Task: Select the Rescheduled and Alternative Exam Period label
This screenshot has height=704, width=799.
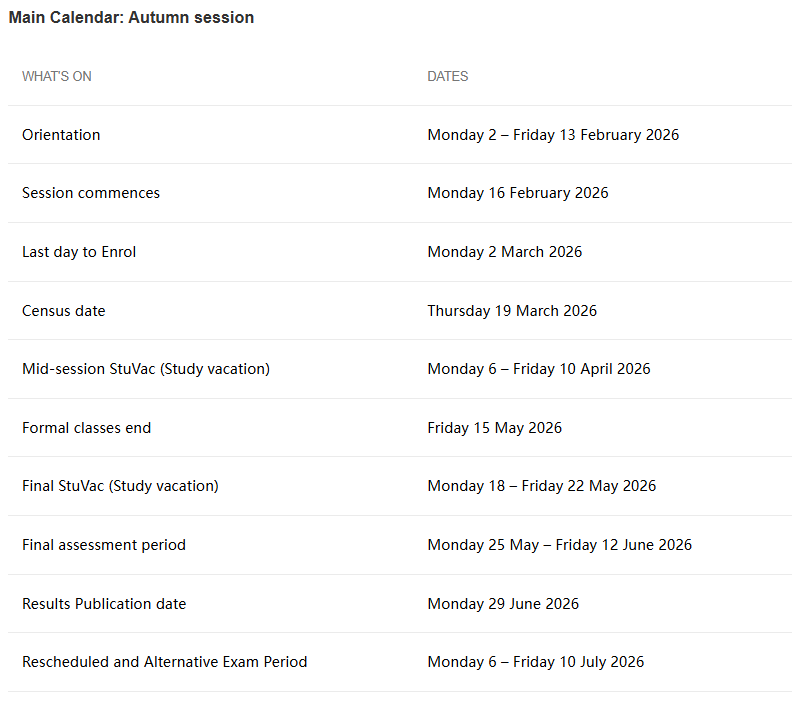Action: pos(165,662)
